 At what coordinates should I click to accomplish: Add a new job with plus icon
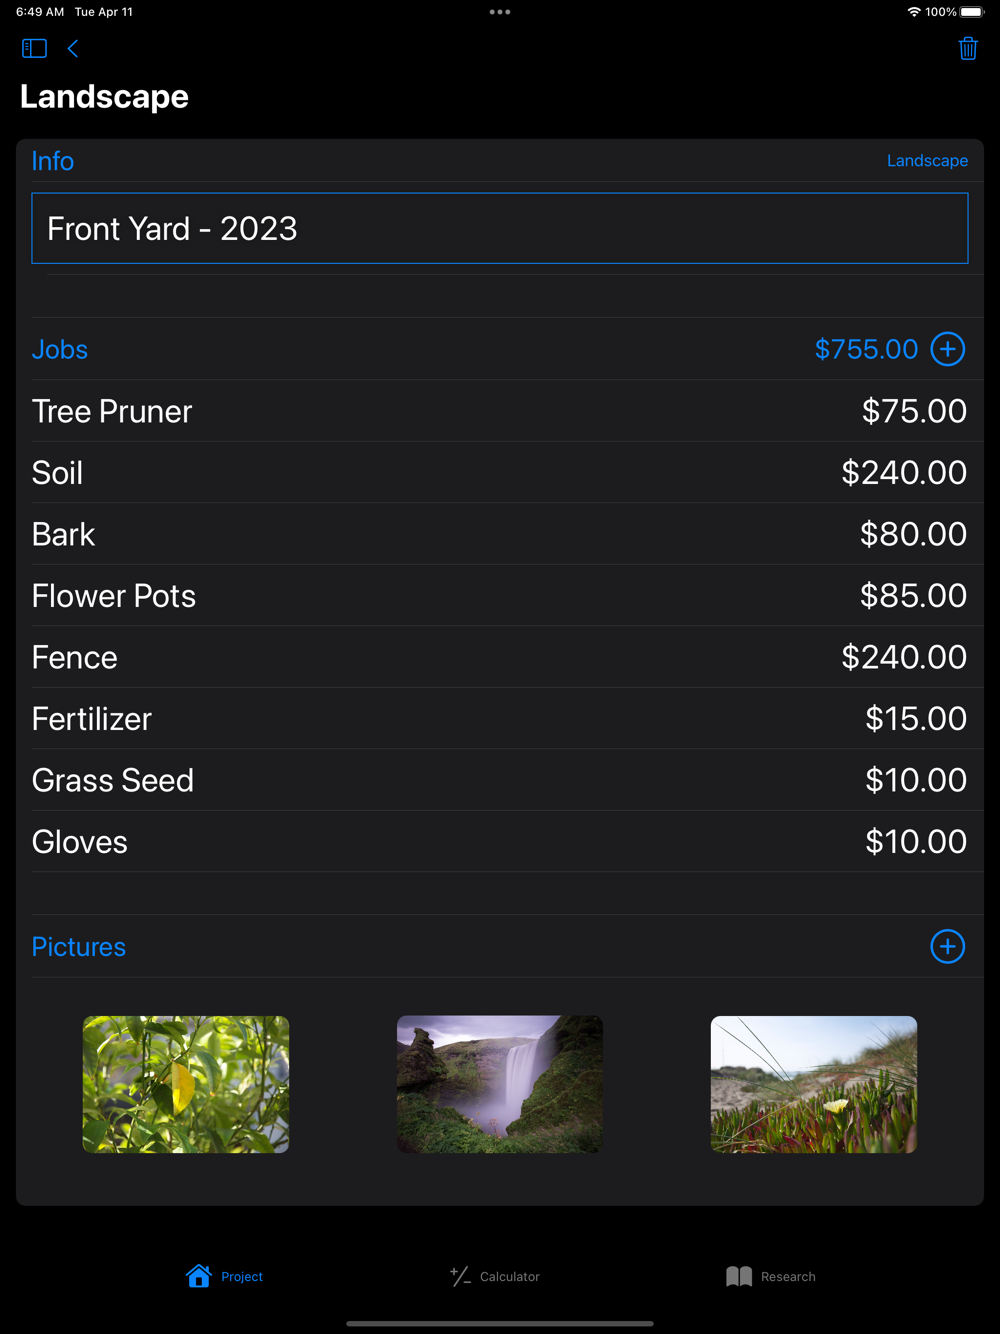coord(947,349)
